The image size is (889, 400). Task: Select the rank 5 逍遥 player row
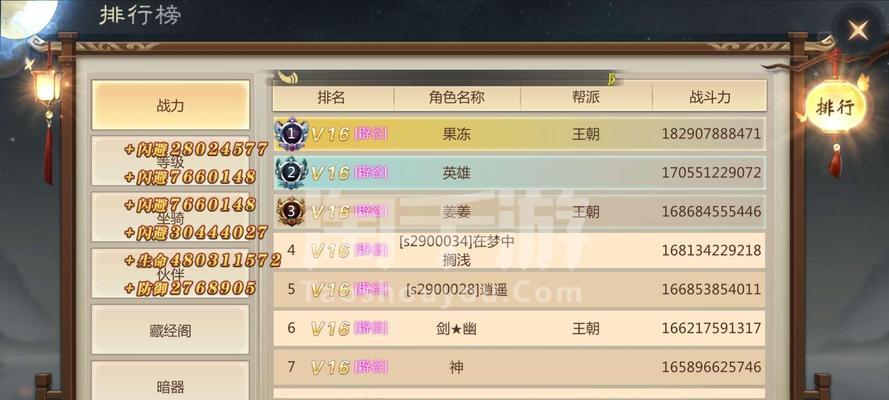519,290
